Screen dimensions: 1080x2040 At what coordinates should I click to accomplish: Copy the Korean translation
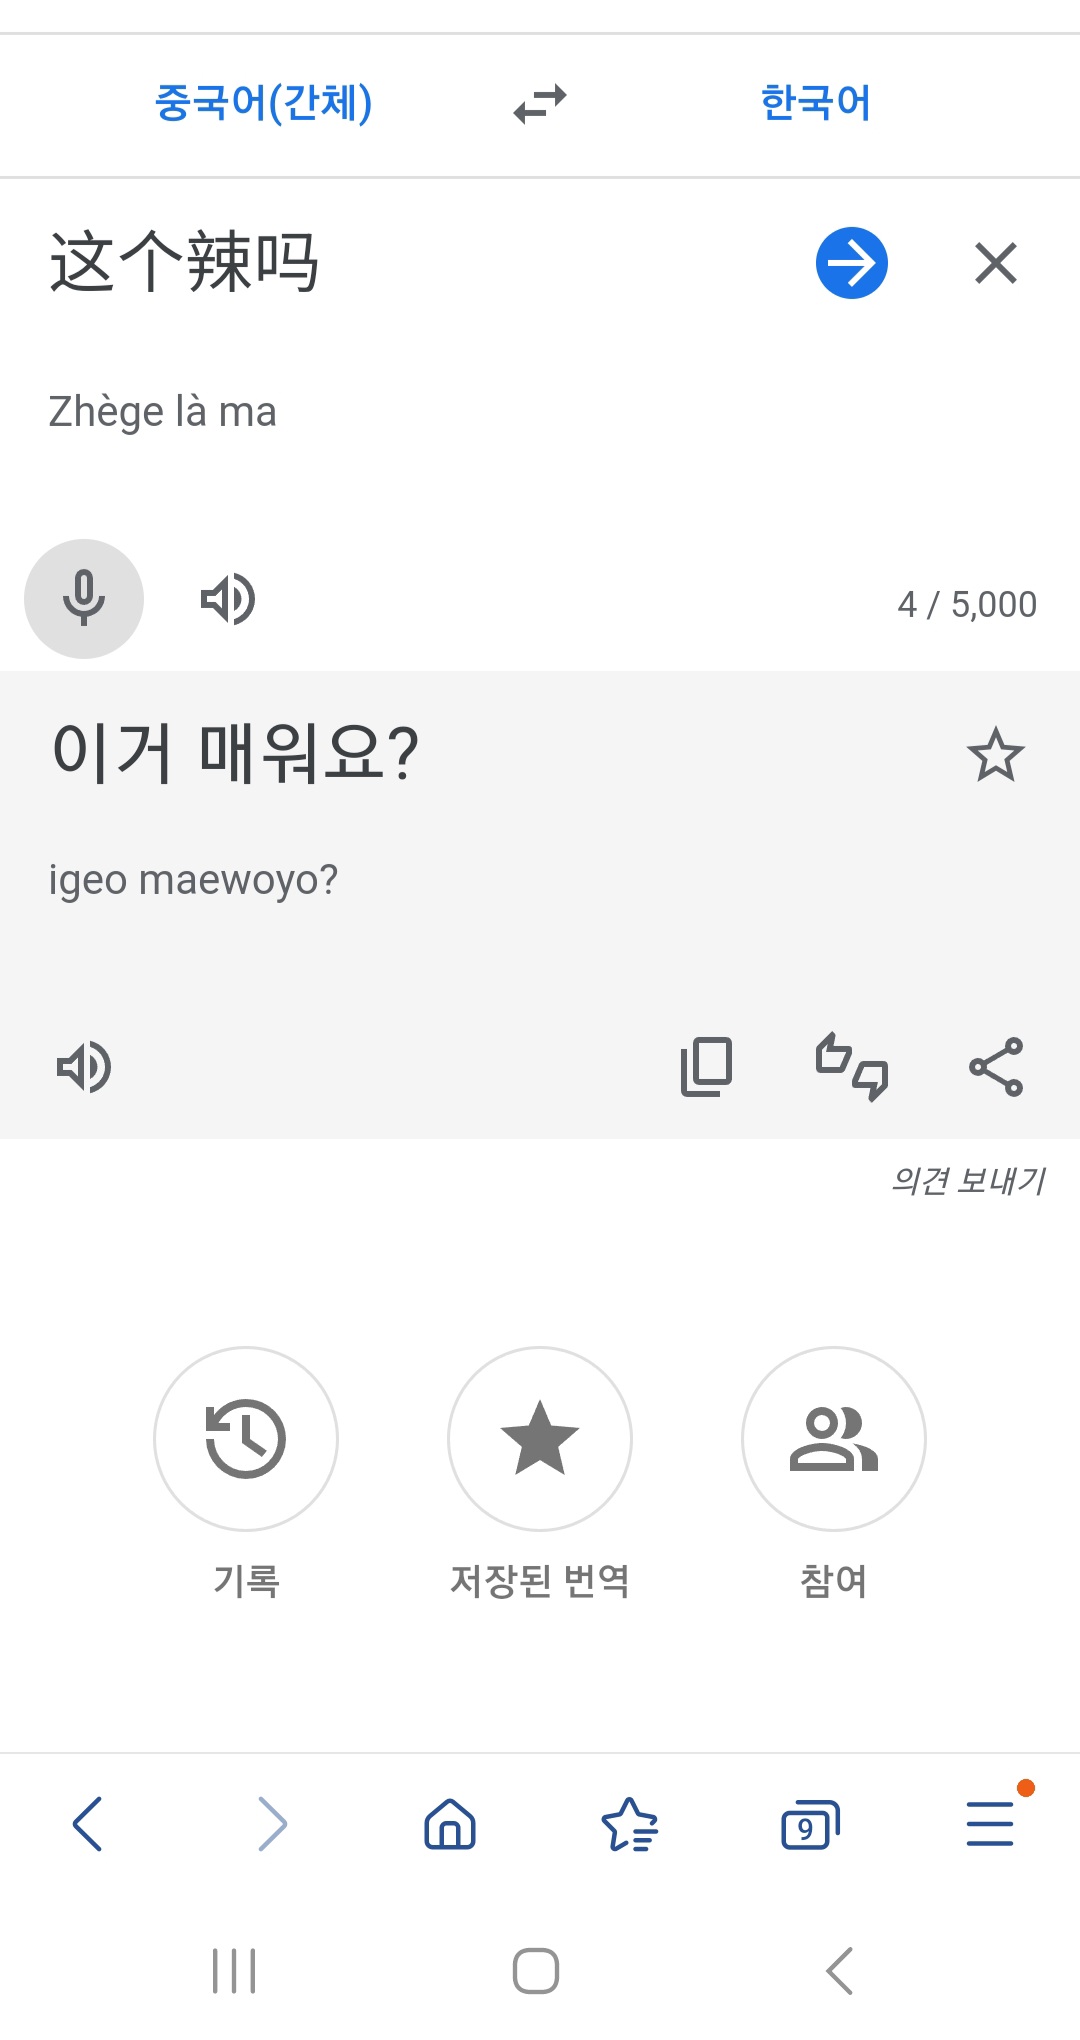tap(706, 1067)
